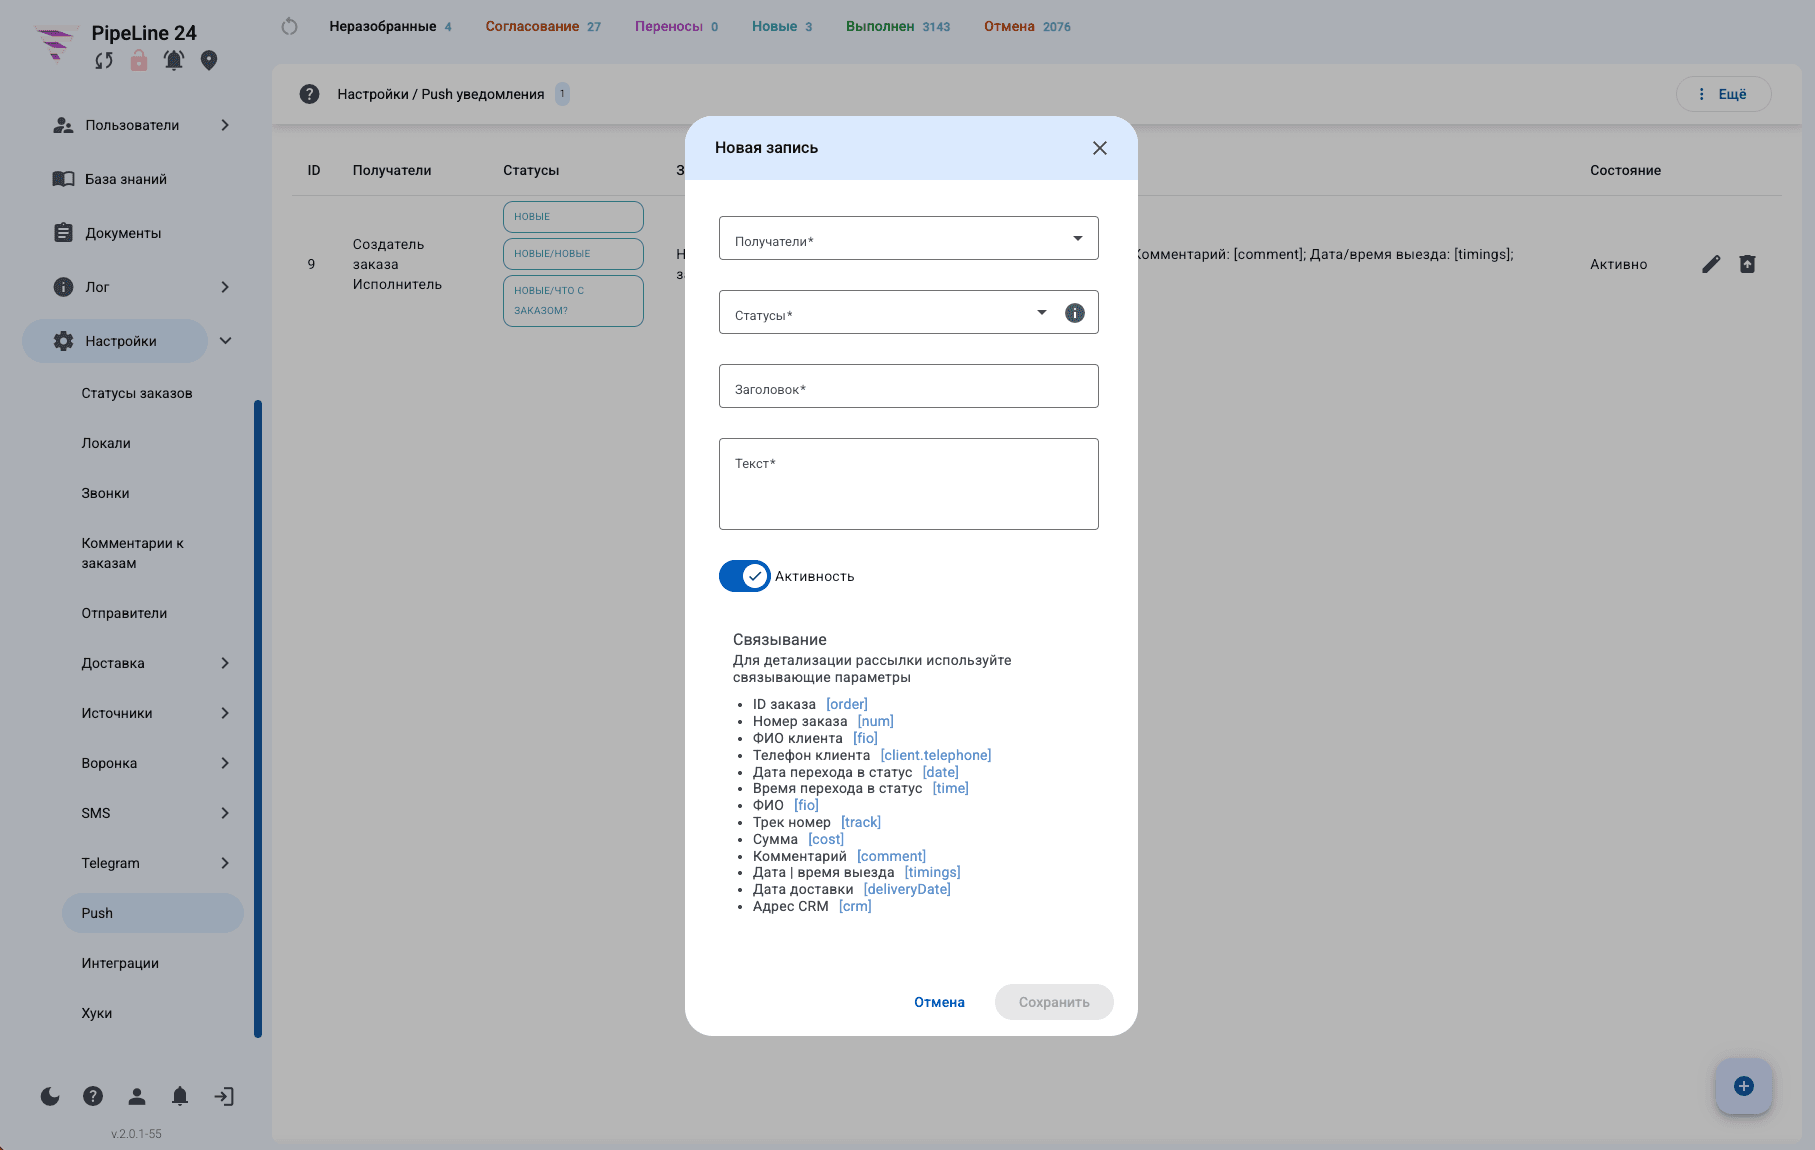
Task: Open notifications bell at sidebar bottom
Action: coord(180,1096)
